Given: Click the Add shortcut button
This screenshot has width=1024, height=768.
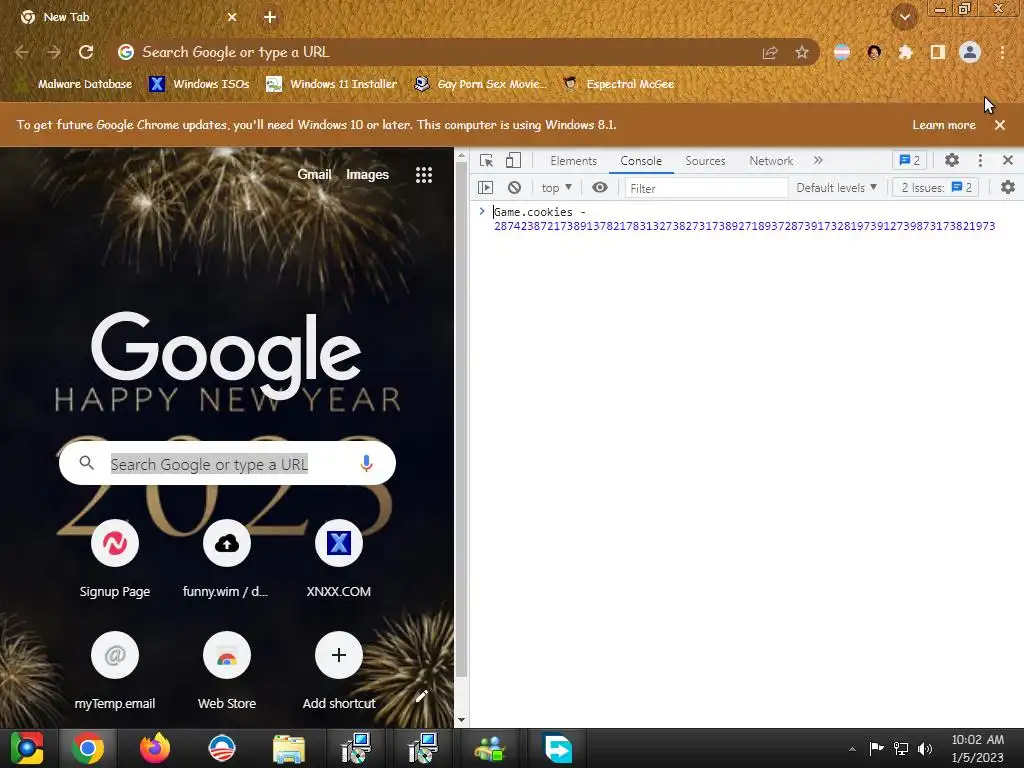Looking at the screenshot, I should point(338,671).
